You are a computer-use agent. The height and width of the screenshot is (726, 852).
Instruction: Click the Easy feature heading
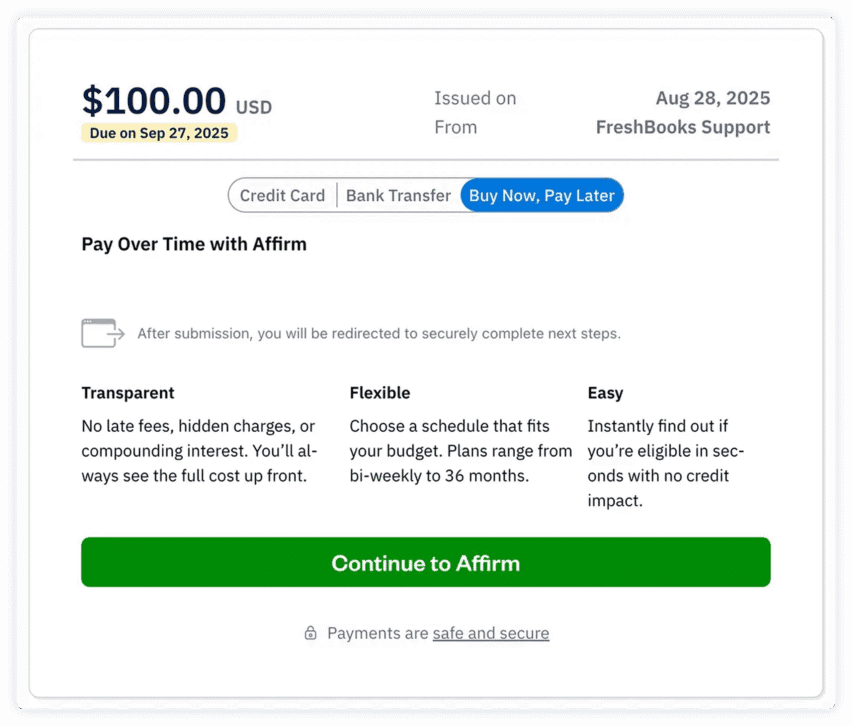coord(605,393)
